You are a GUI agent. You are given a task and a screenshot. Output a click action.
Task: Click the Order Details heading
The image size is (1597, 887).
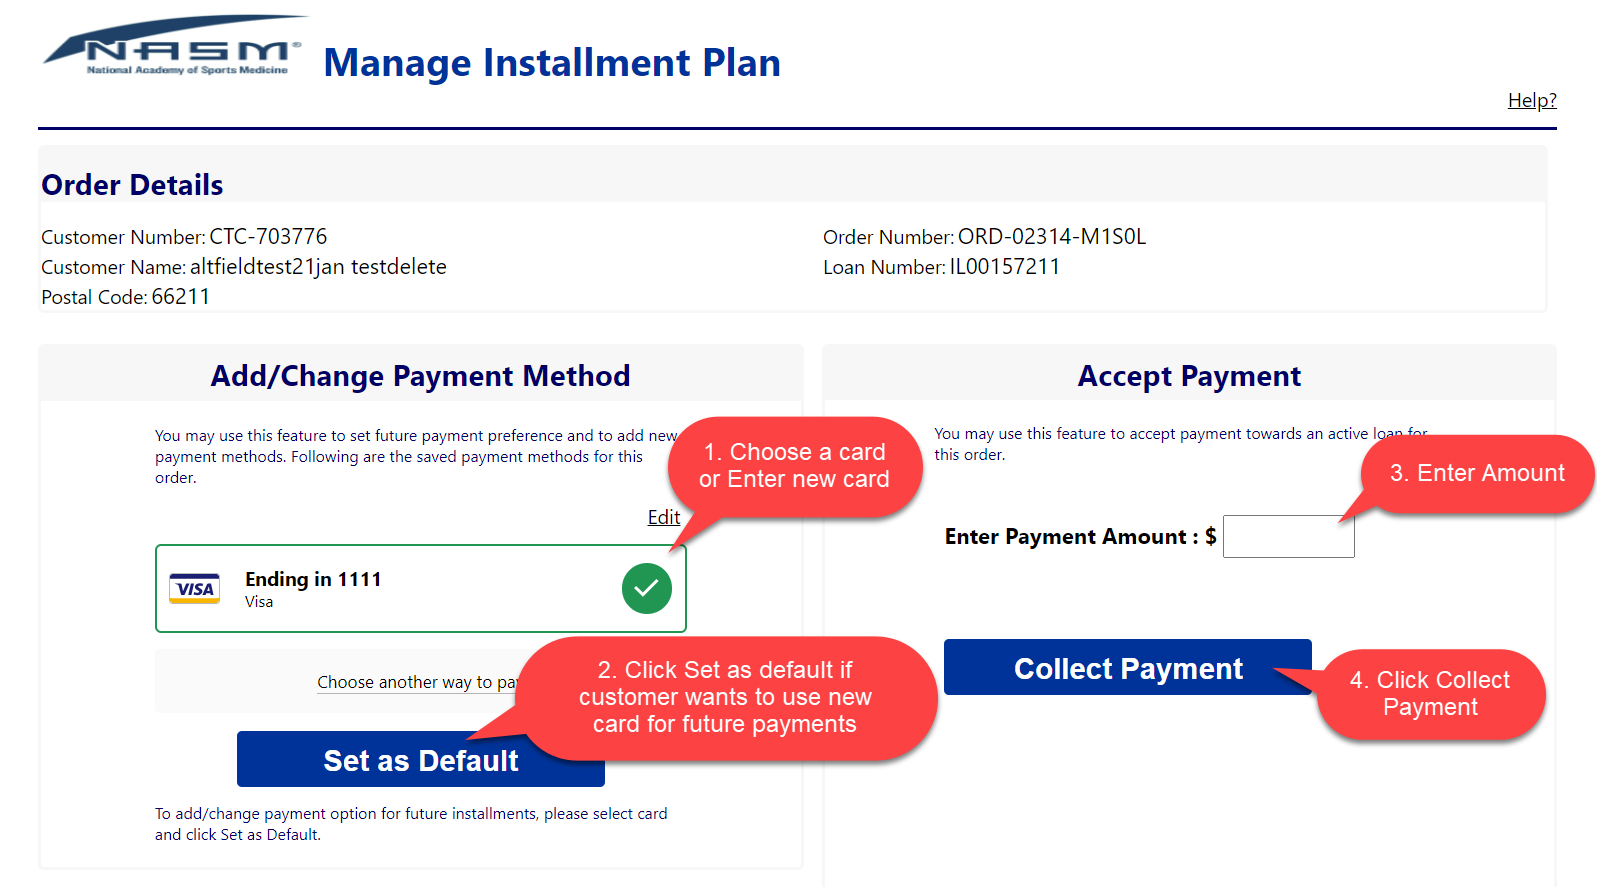click(132, 185)
